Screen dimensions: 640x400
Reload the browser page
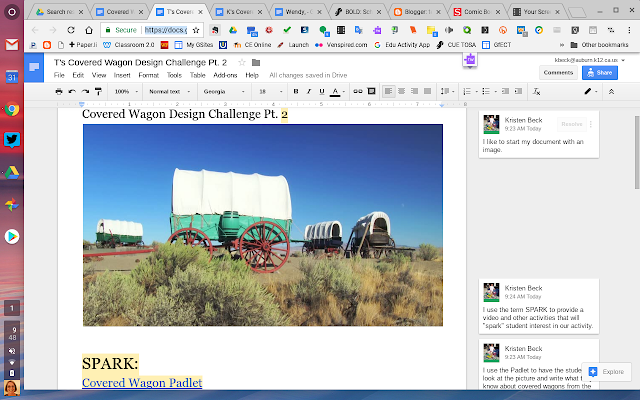[x=71, y=30]
